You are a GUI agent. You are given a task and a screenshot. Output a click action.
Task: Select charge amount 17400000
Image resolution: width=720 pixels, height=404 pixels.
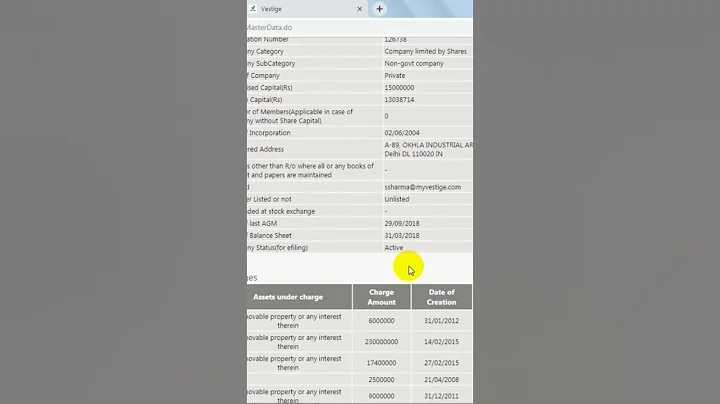382,363
